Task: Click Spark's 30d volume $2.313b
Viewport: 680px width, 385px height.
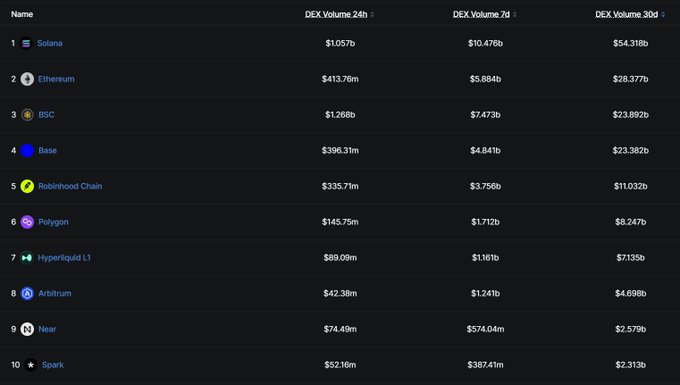Action: pyautogui.click(x=631, y=365)
